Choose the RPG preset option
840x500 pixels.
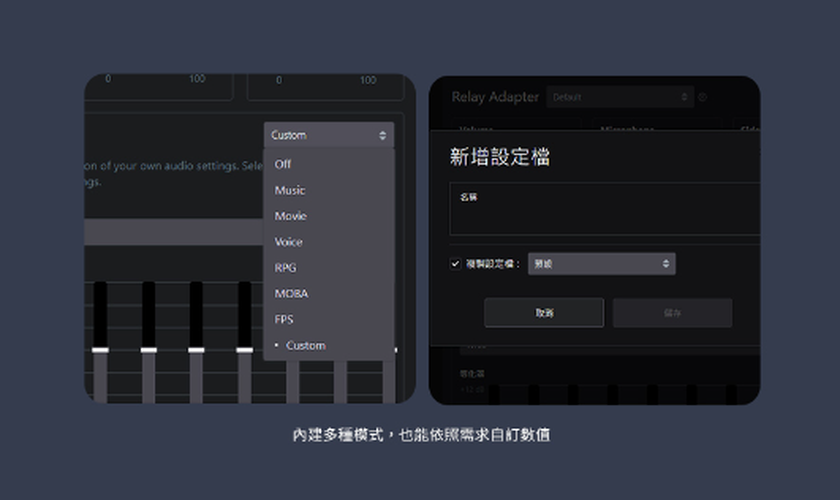[286, 268]
